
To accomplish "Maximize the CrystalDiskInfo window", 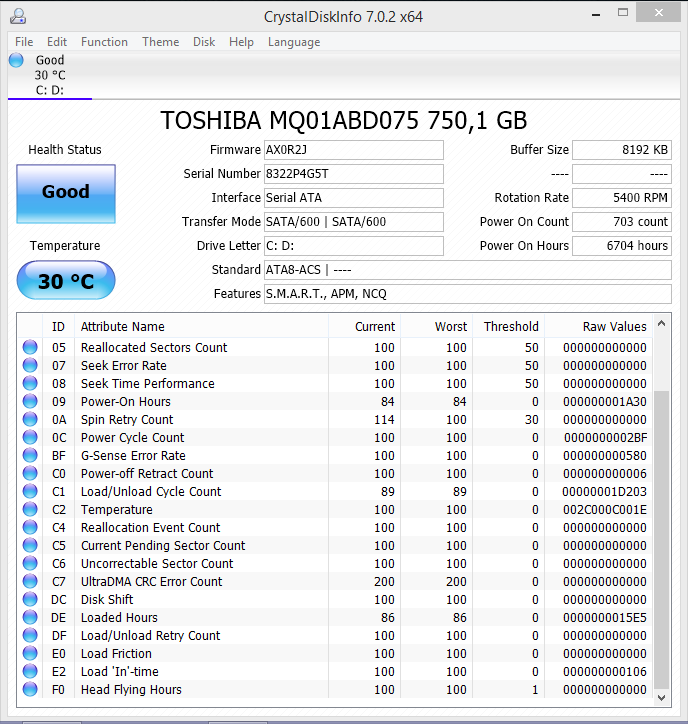I will coord(623,13).
